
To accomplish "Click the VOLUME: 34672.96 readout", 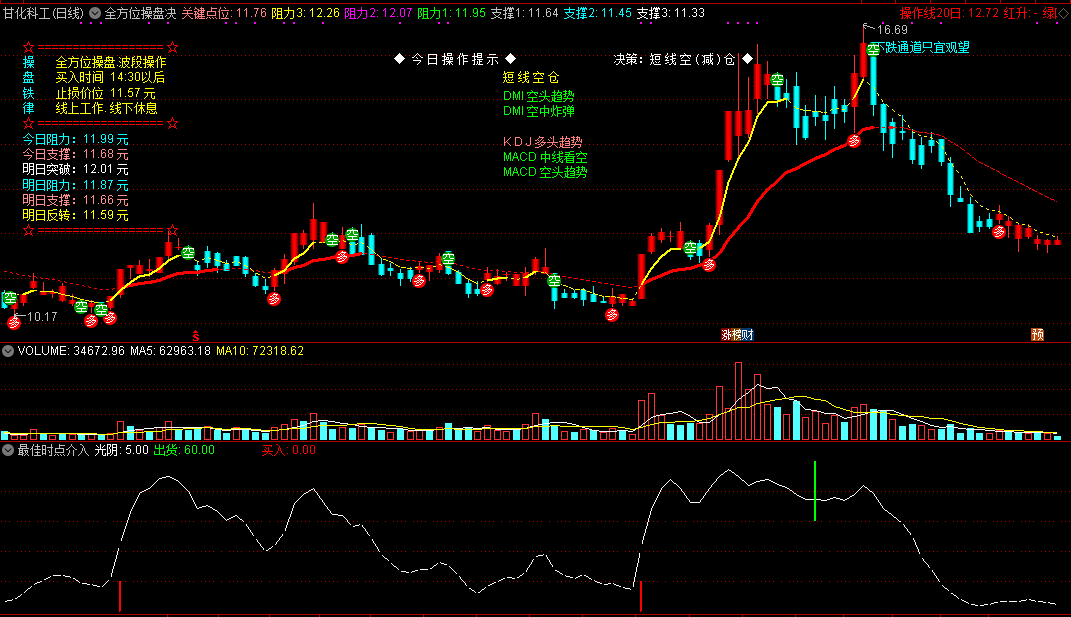I will (x=71, y=351).
